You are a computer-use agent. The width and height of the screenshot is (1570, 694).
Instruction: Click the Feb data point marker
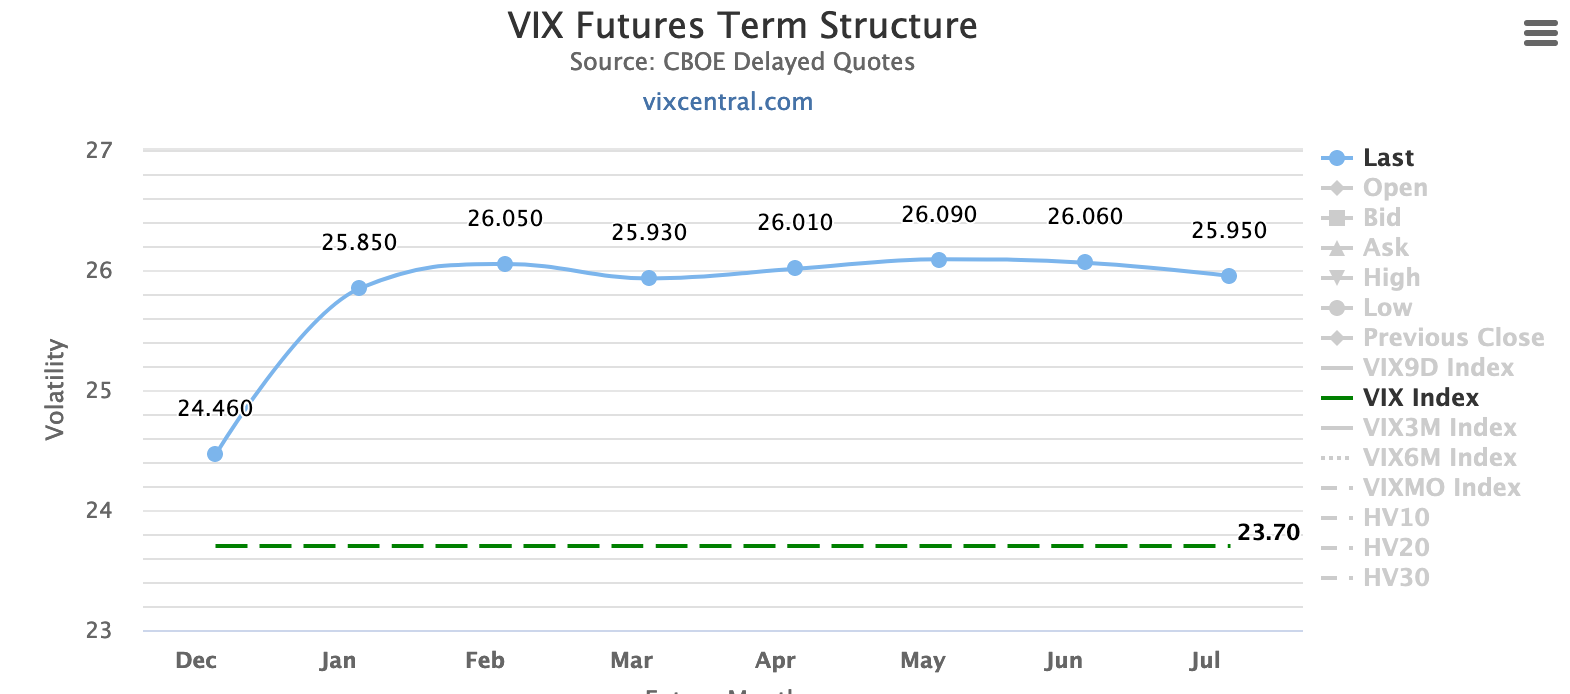(x=505, y=264)
